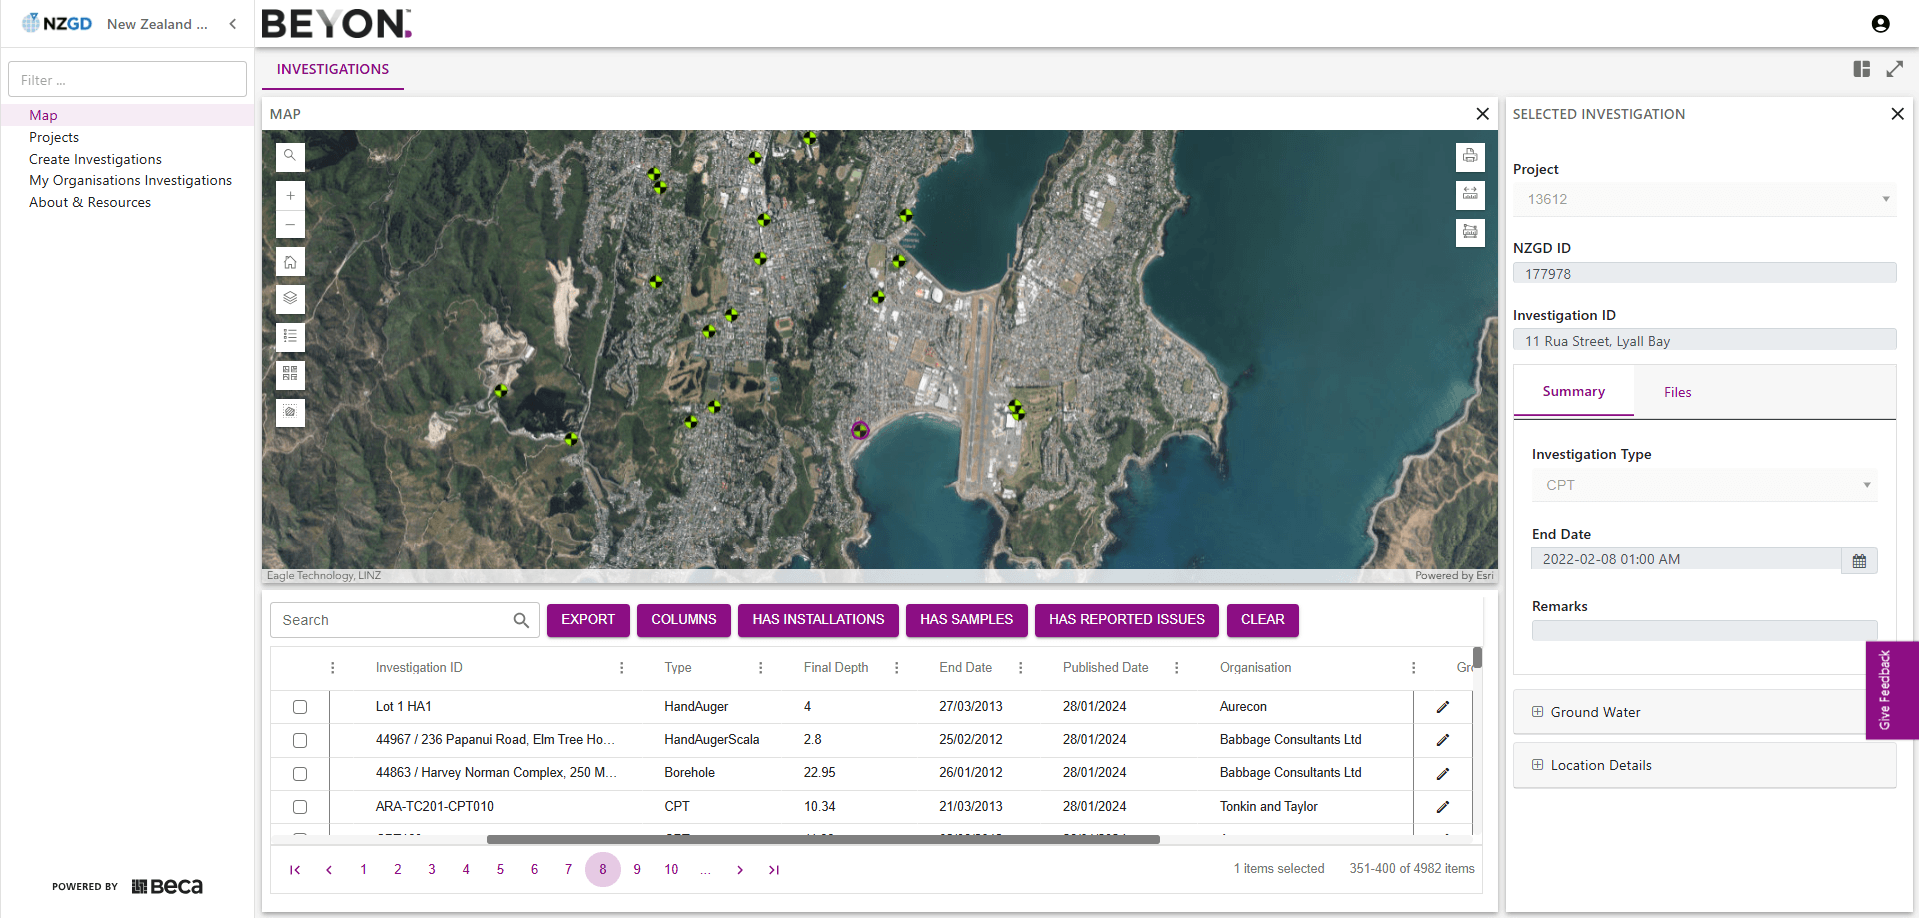The width and height of the screenshot is (1919, 918).
Task: Open the basemap gallery icon
Action: click(x=290, y=374)
